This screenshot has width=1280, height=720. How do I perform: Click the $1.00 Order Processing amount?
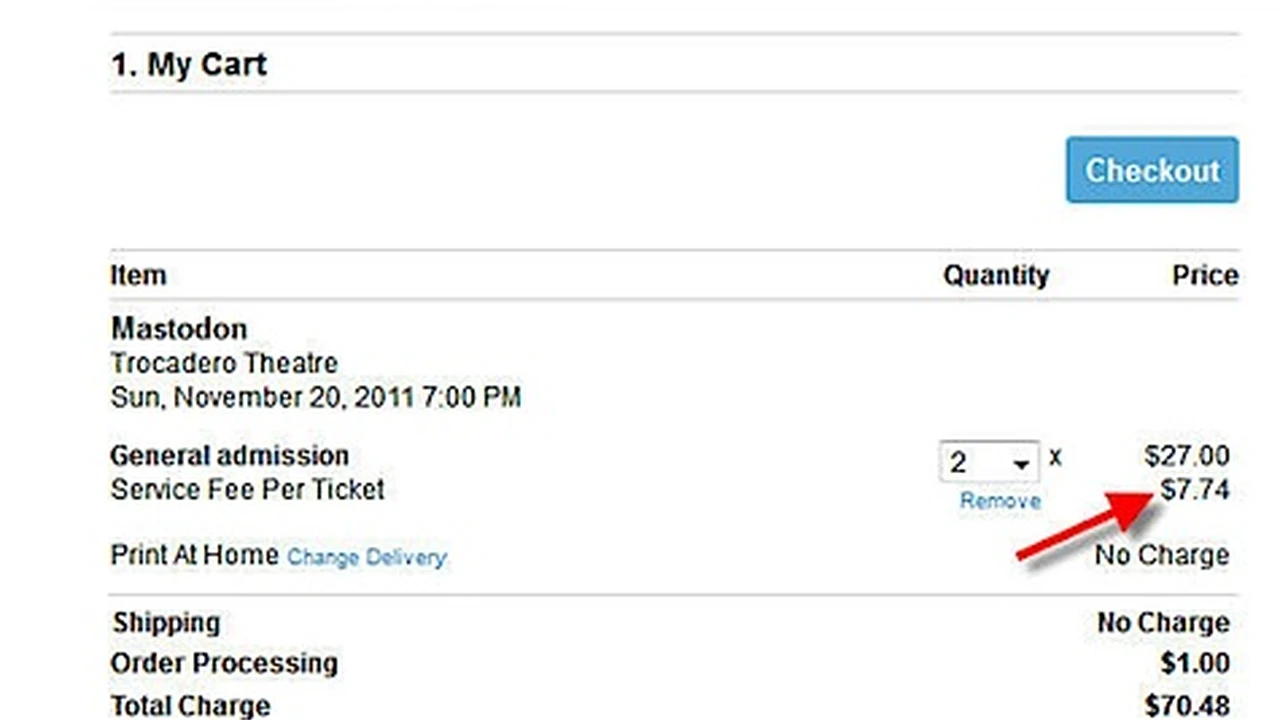tap(1195, 663)
